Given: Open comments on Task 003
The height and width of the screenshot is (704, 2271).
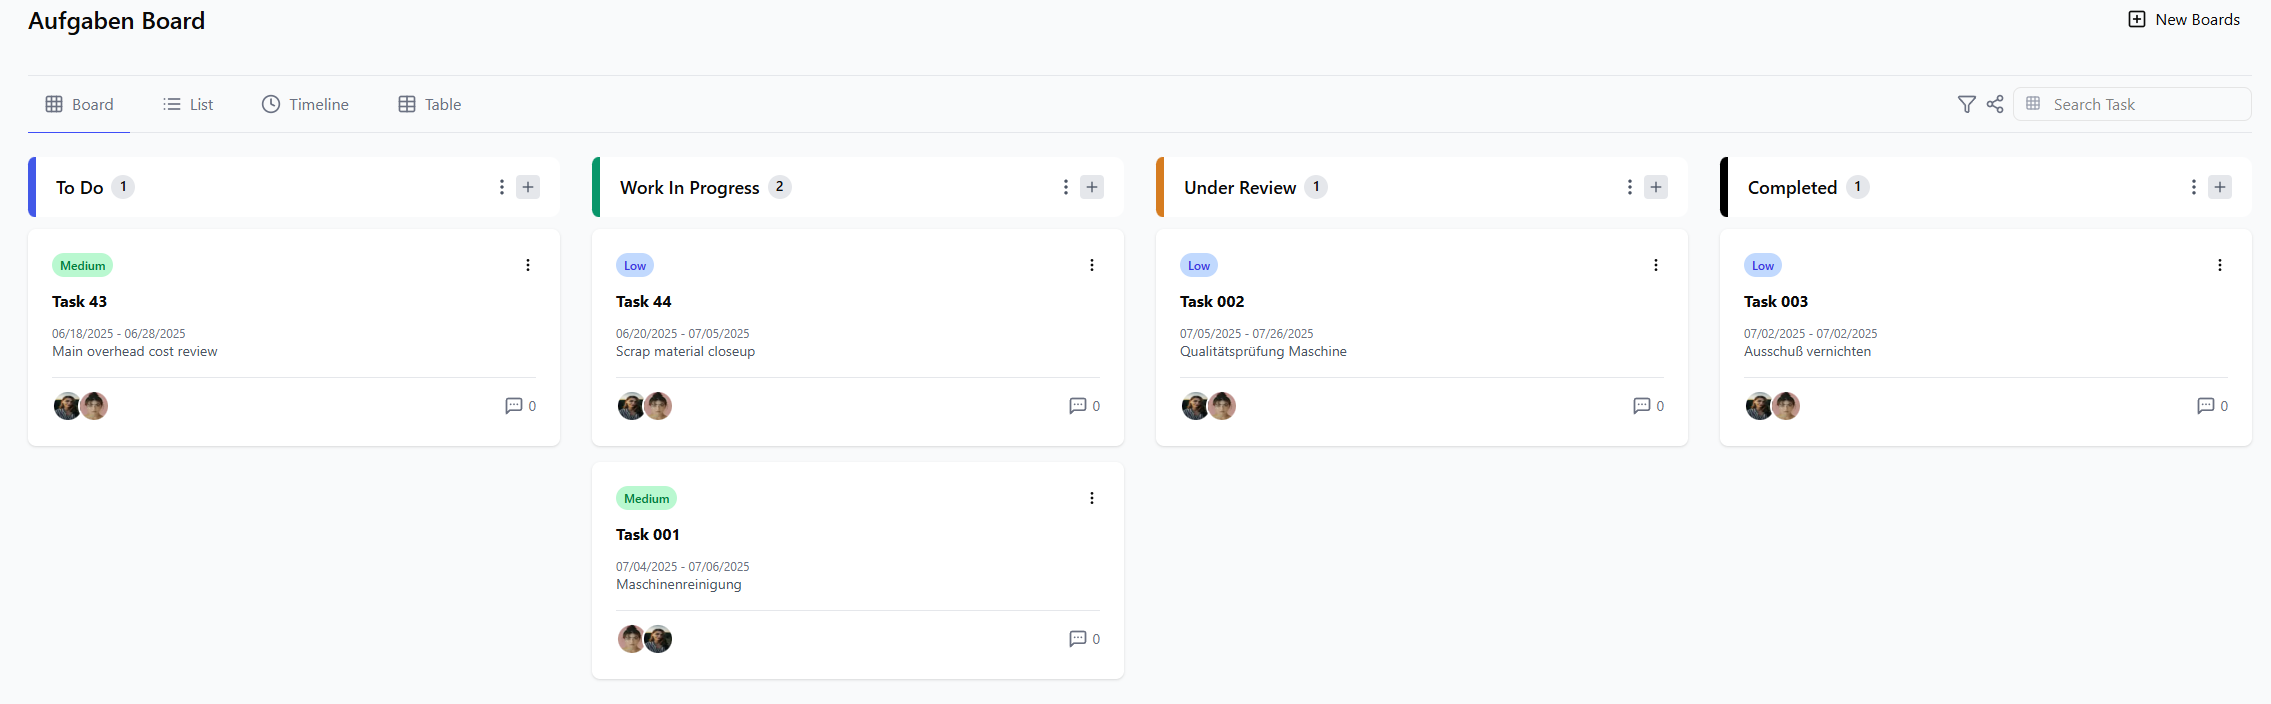Looking at the screenshot, I should pyautogui.click(x=2206, y=406).
